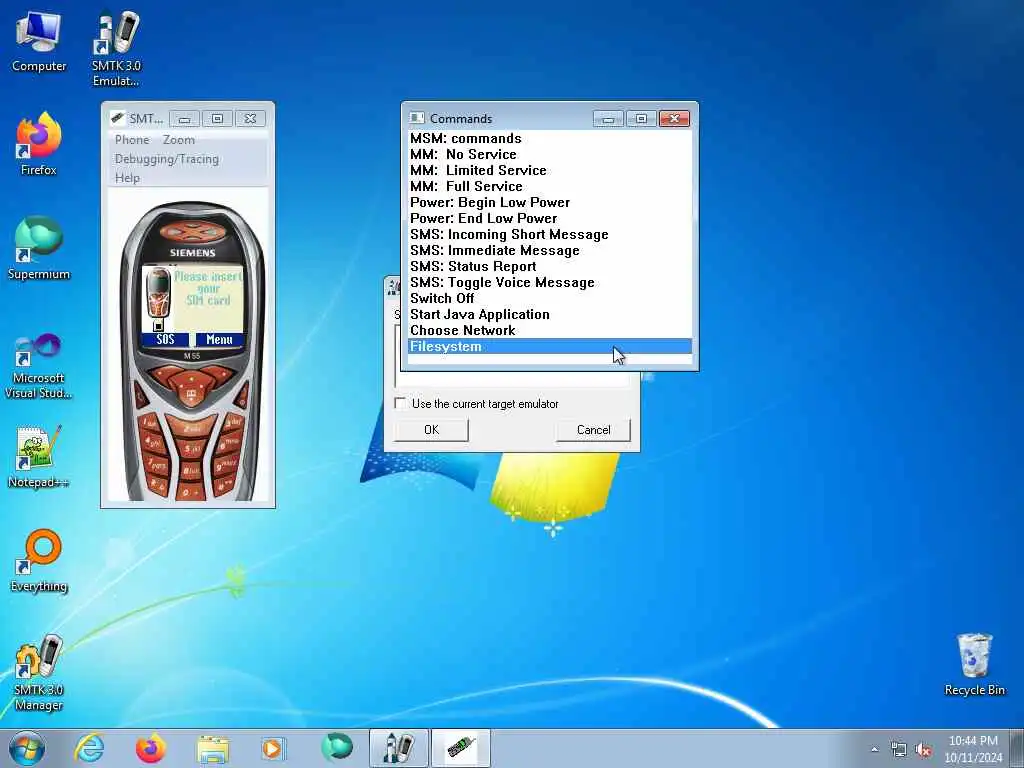This screenshot has width=1024, height=768.
Task: Click the phone's central navigation key
Action: click(191, 394)
